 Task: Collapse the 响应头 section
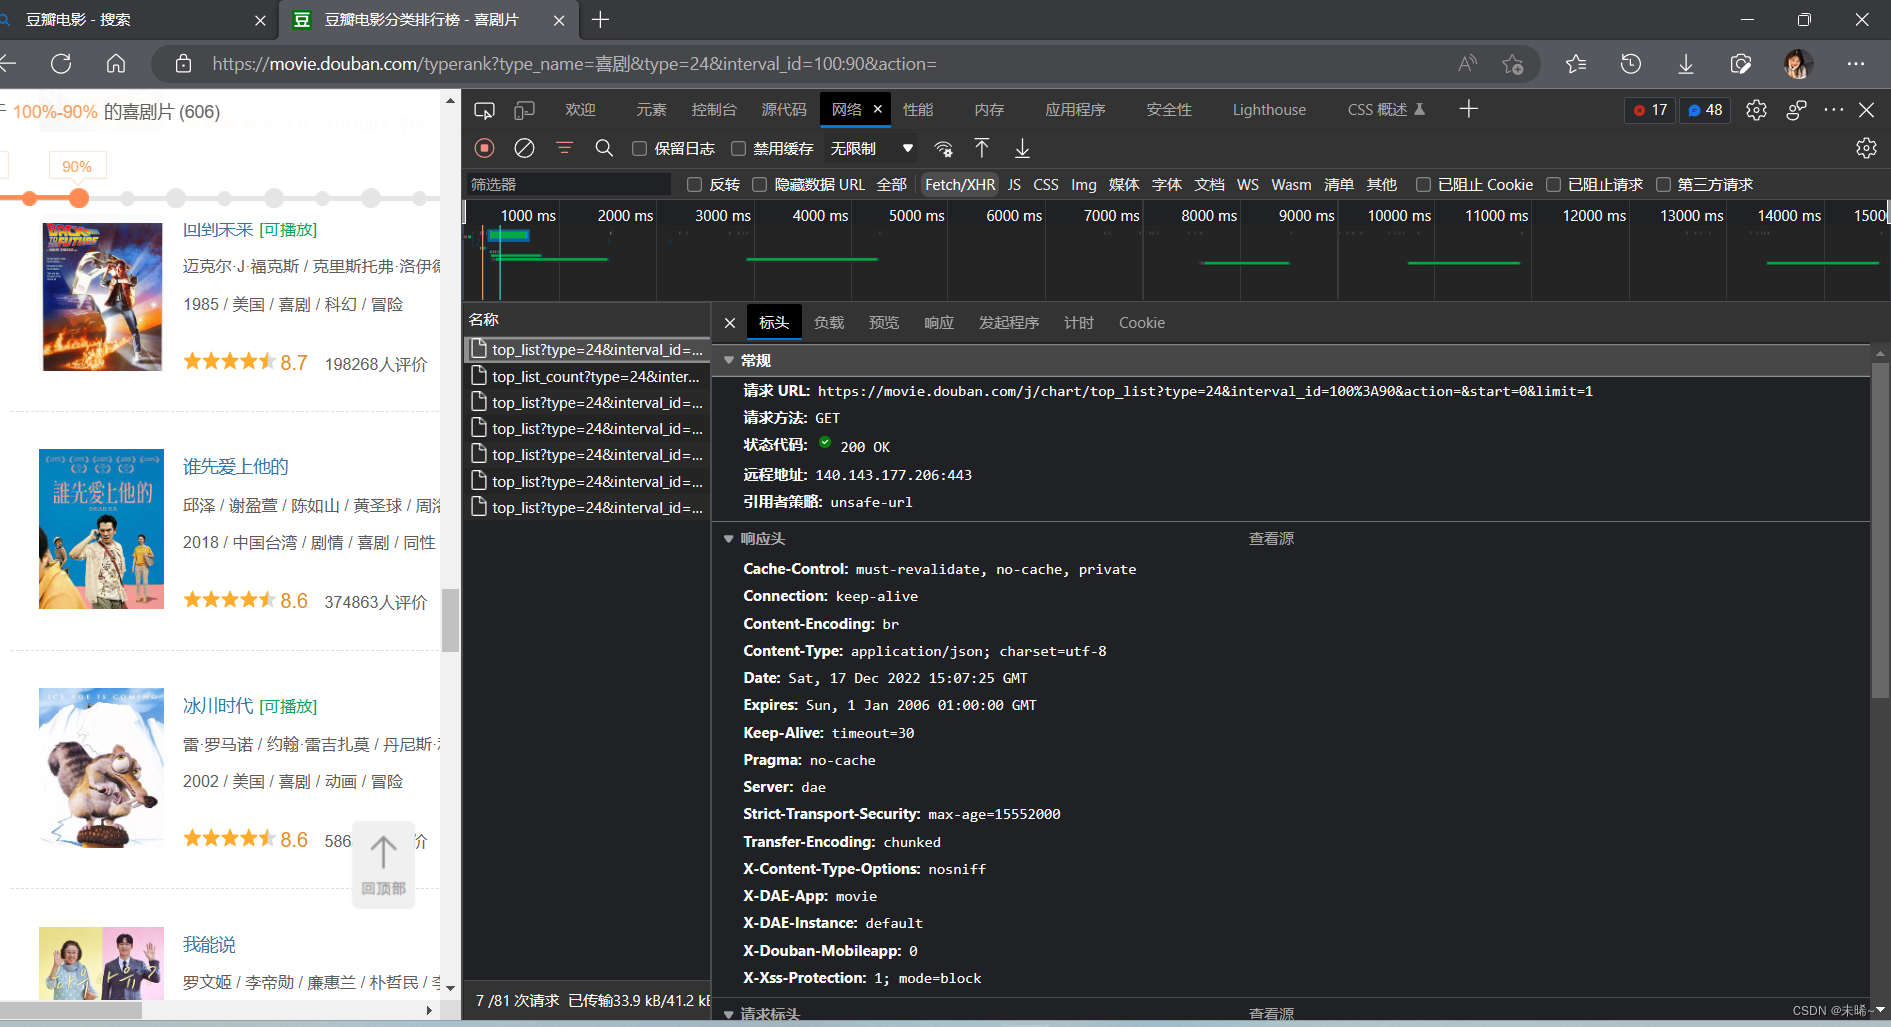pos(729,539)
